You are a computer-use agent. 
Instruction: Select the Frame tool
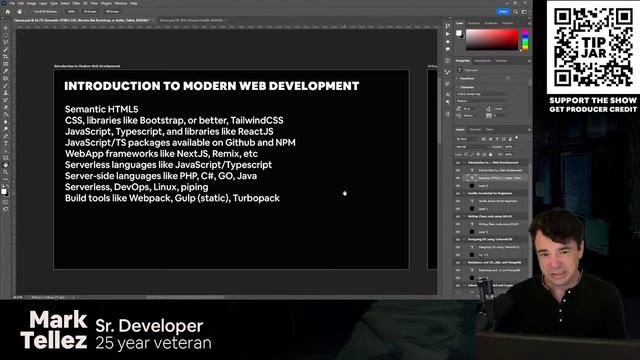point(5,64)
